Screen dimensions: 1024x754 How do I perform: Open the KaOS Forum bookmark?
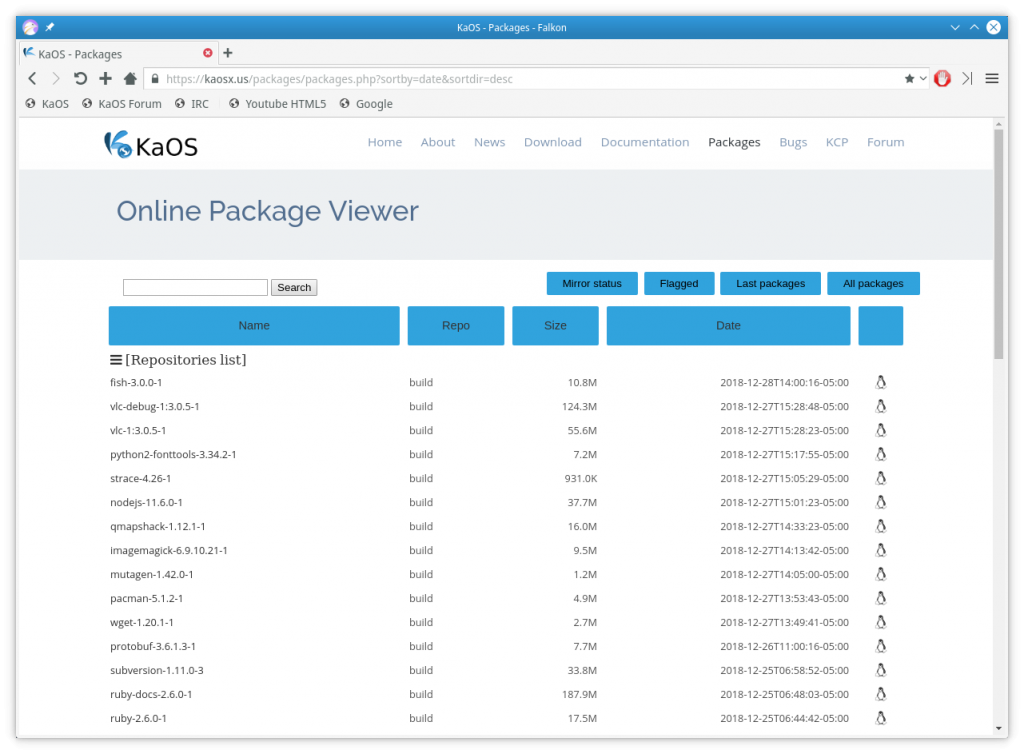click(121, 104)
